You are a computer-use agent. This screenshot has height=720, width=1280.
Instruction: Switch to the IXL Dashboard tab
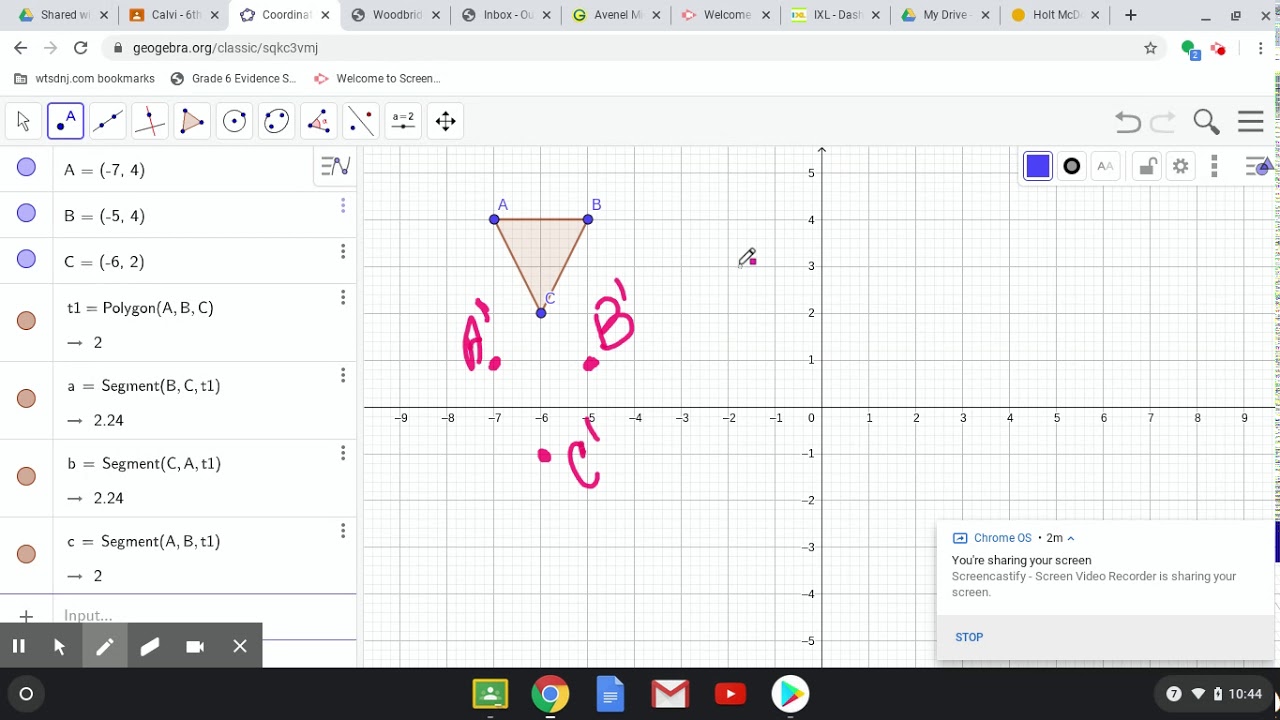(x=836, y=15)
